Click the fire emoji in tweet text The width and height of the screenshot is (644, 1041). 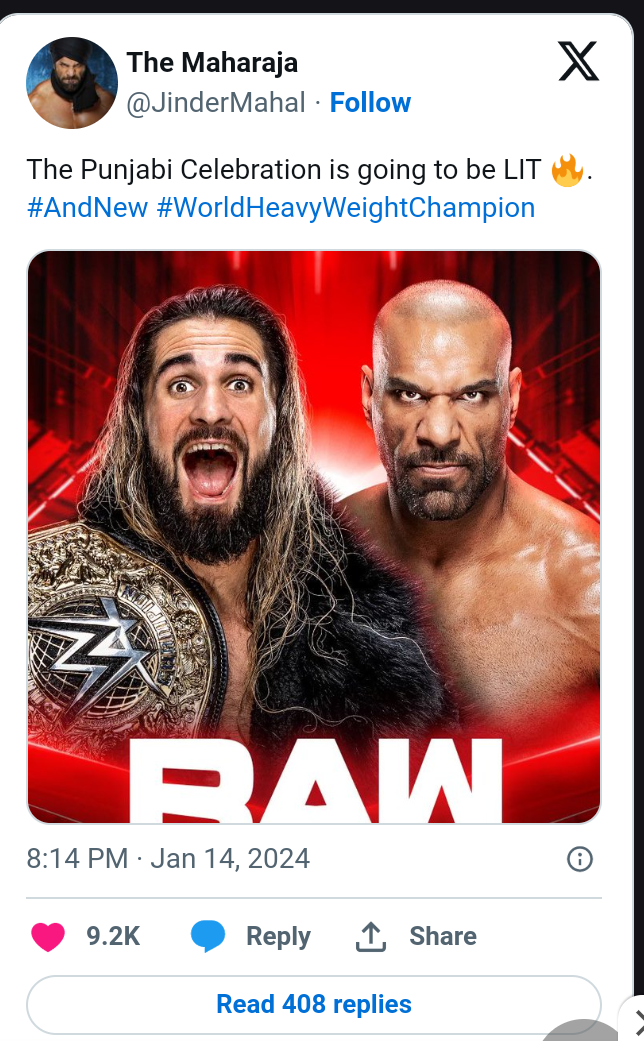click(567, 171)
